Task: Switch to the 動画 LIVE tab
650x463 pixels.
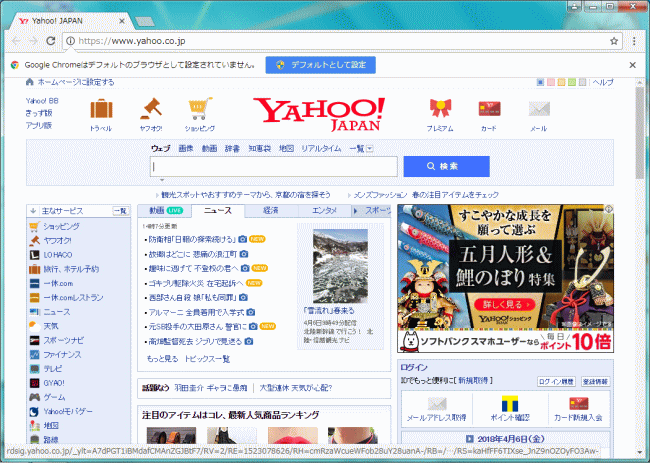Action: click(x=165, y=211)
